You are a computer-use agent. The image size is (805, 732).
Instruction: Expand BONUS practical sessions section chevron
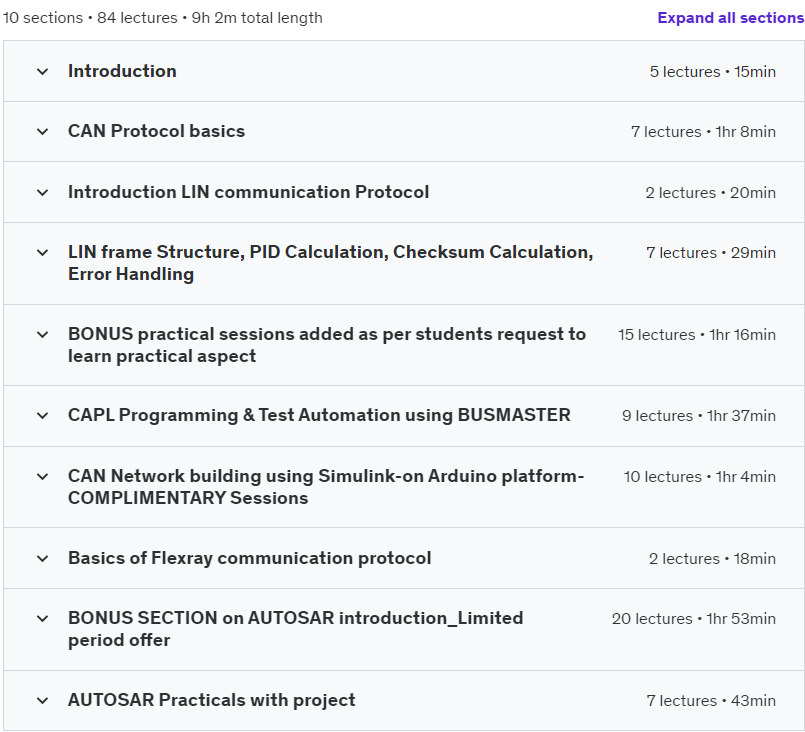43,335
